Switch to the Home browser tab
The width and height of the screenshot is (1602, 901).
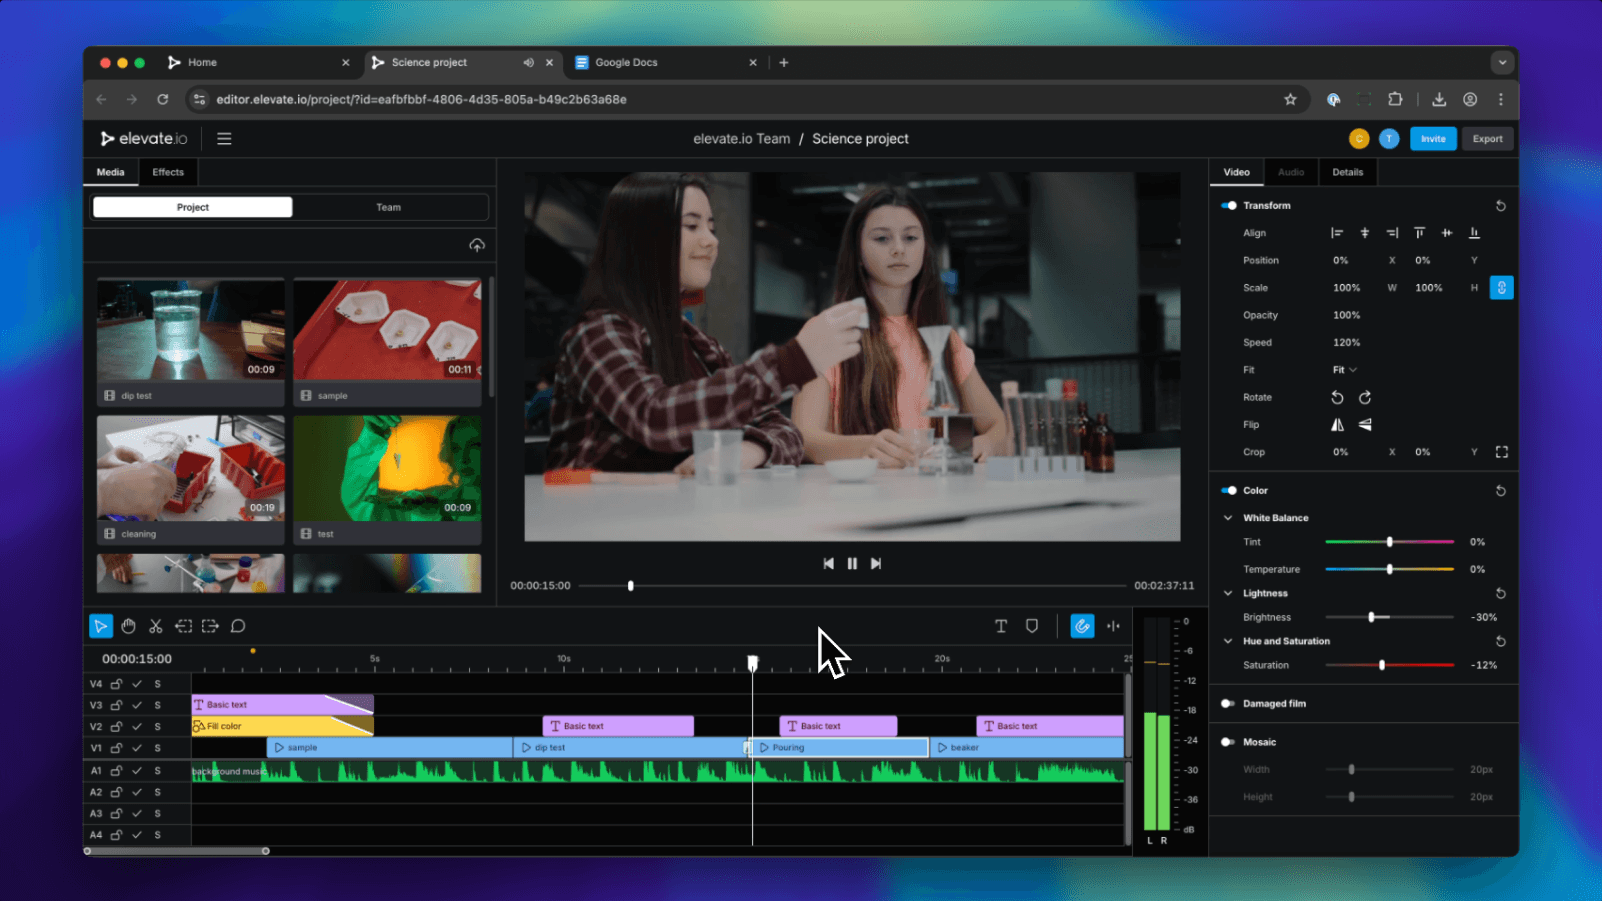258,62
